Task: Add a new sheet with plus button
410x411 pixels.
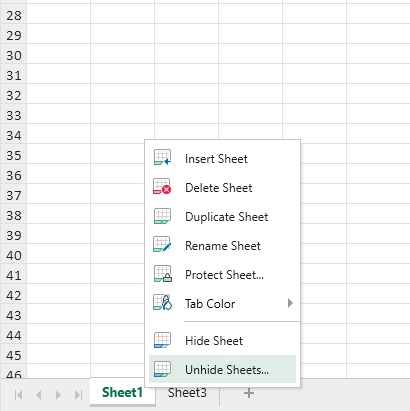Action: (249, 393)
